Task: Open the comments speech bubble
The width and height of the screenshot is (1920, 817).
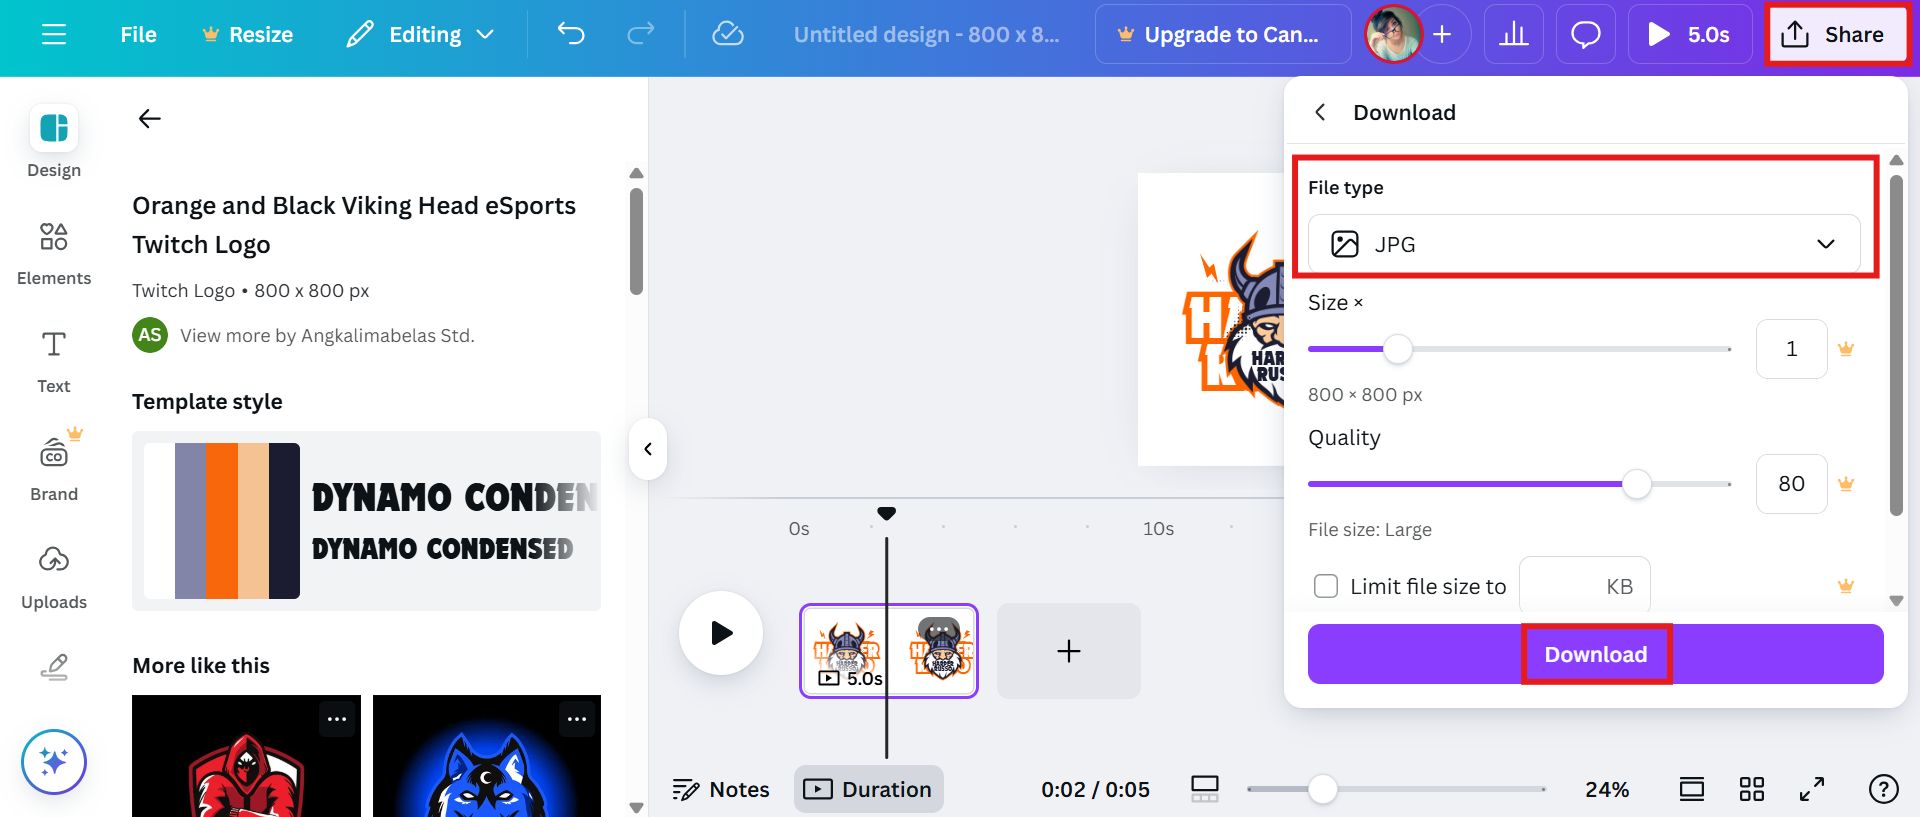Action: click(x=1586, y=34)
